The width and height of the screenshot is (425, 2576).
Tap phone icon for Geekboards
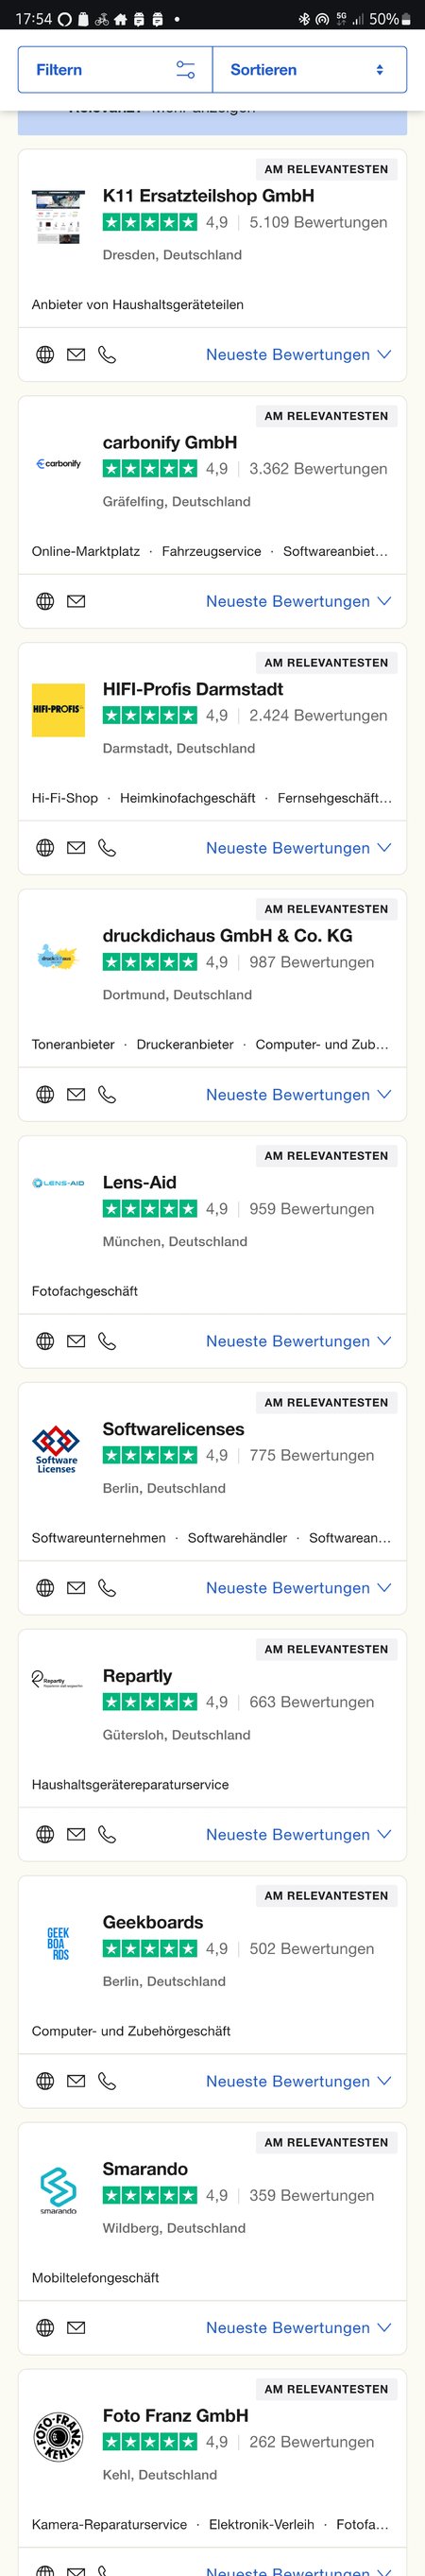(107, 2081)
